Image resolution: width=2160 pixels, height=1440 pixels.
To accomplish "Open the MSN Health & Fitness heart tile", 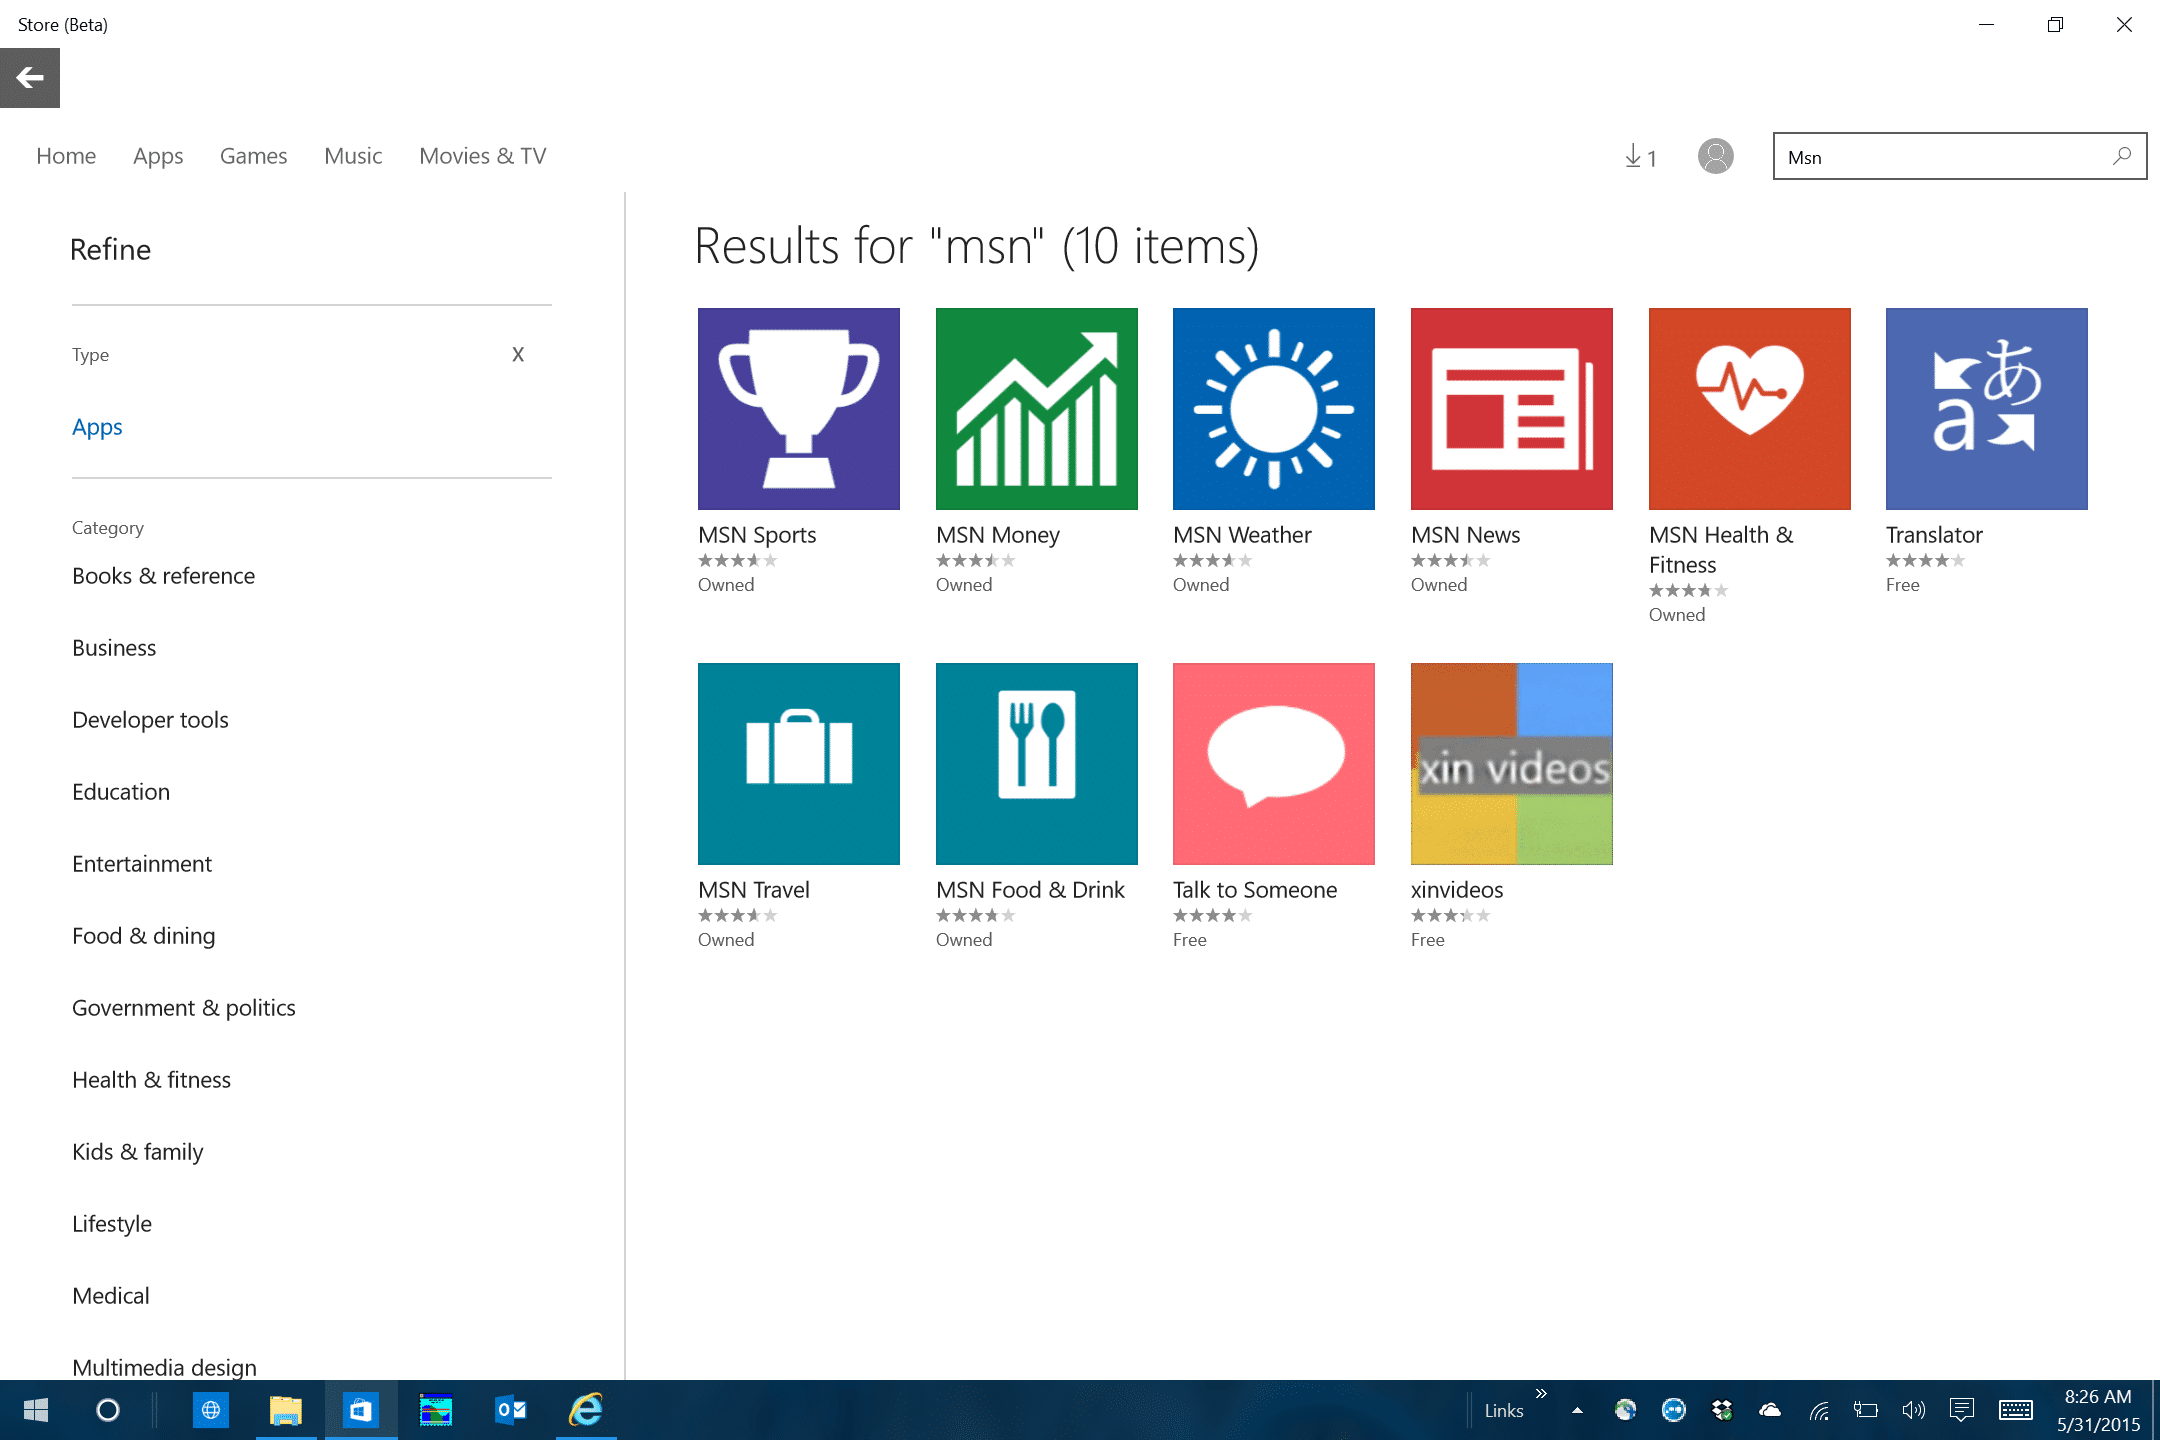I will tap(1749, 409).
